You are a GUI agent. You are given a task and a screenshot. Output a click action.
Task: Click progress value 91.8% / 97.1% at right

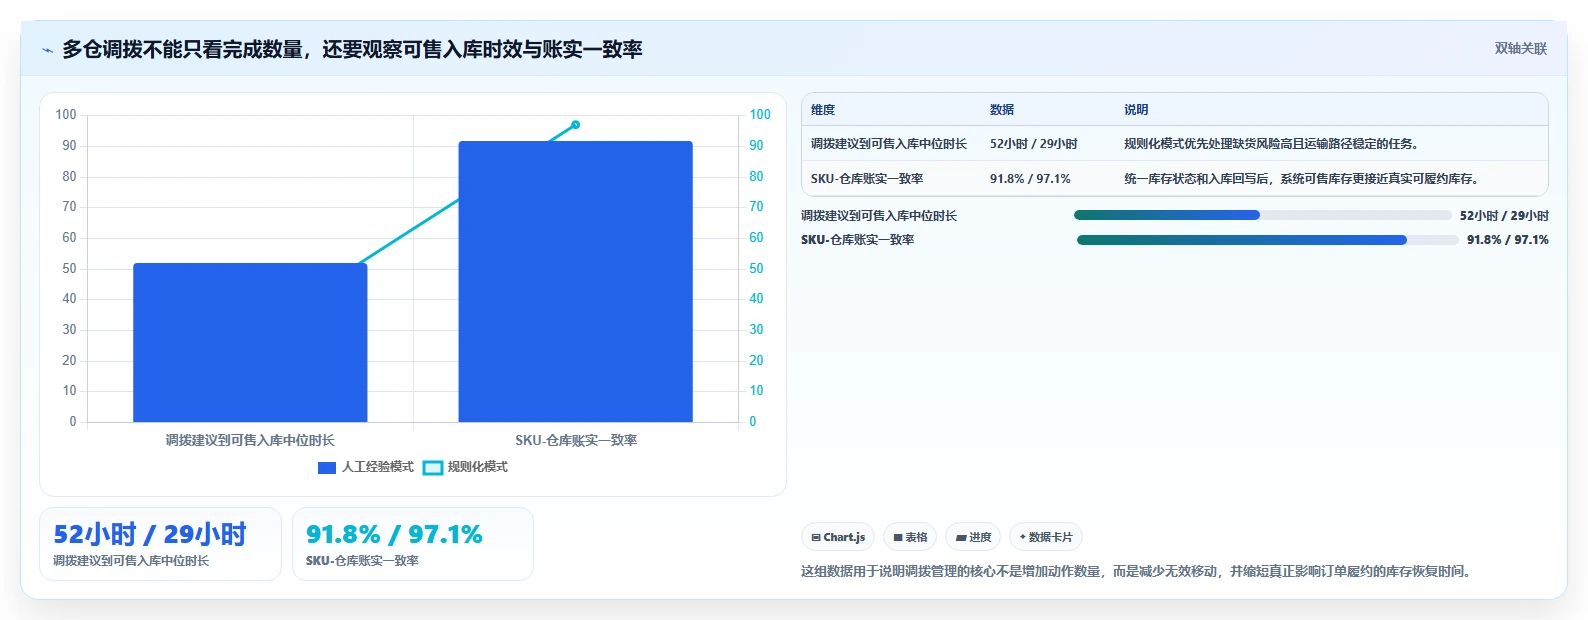tap(1508, 240)
